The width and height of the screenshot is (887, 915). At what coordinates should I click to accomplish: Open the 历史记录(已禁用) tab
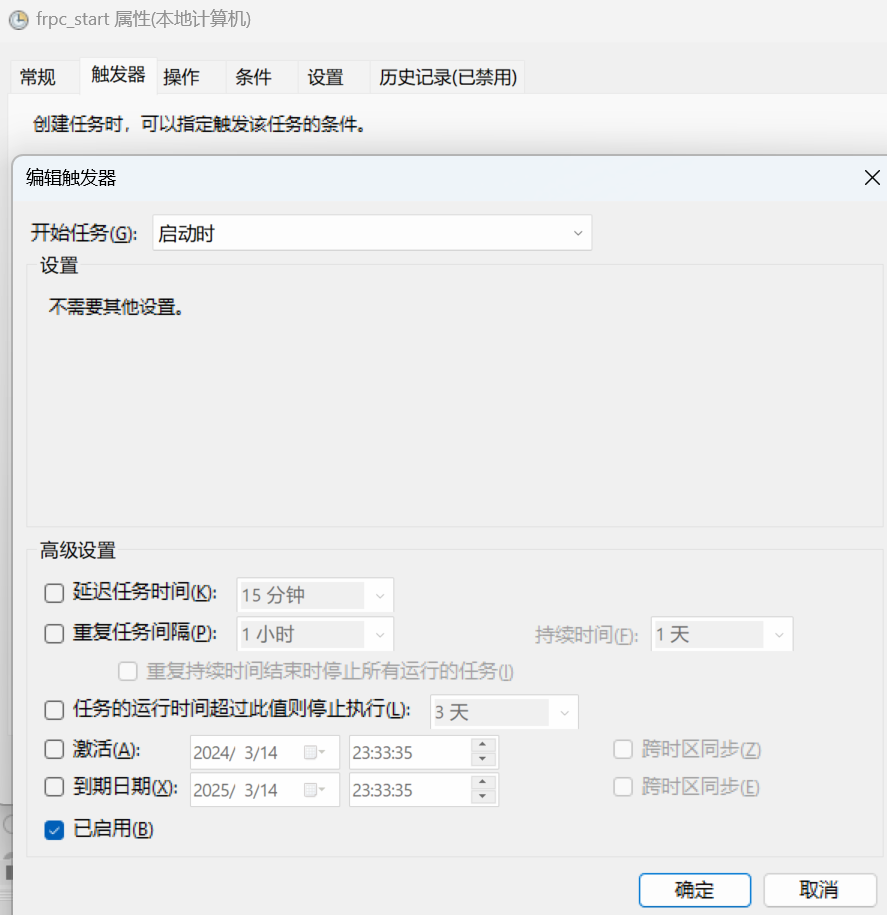(x=448, y=77)
